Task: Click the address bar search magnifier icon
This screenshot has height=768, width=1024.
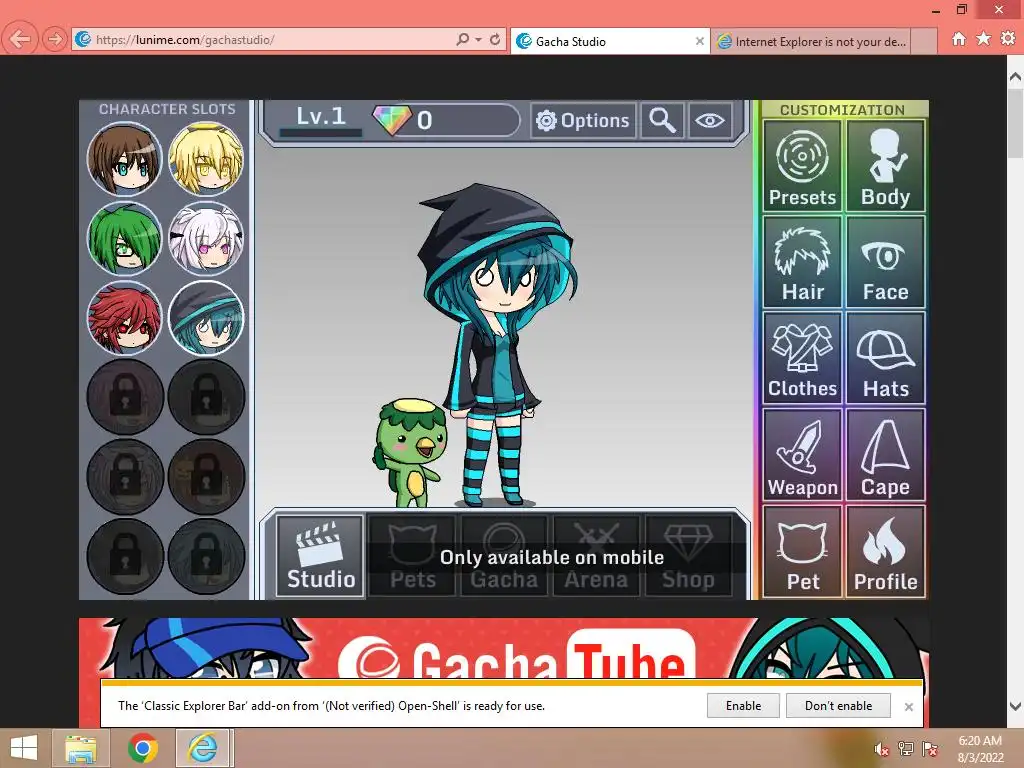Action: [x=462, y=39]
